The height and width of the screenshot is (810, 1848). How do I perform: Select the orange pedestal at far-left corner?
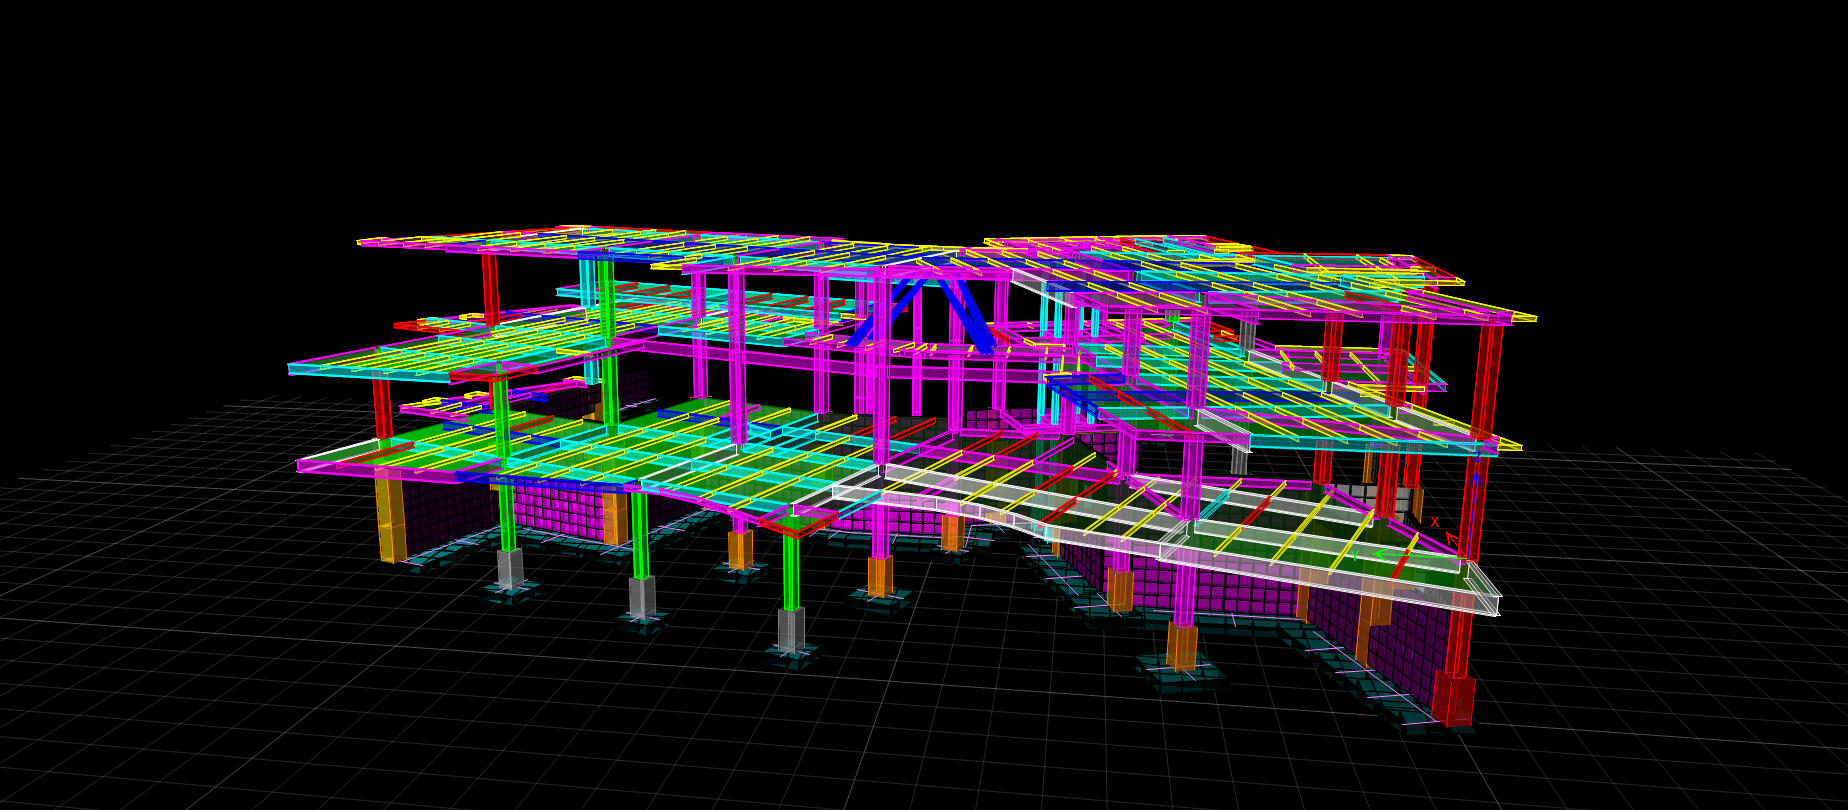(x=391, y=520)
